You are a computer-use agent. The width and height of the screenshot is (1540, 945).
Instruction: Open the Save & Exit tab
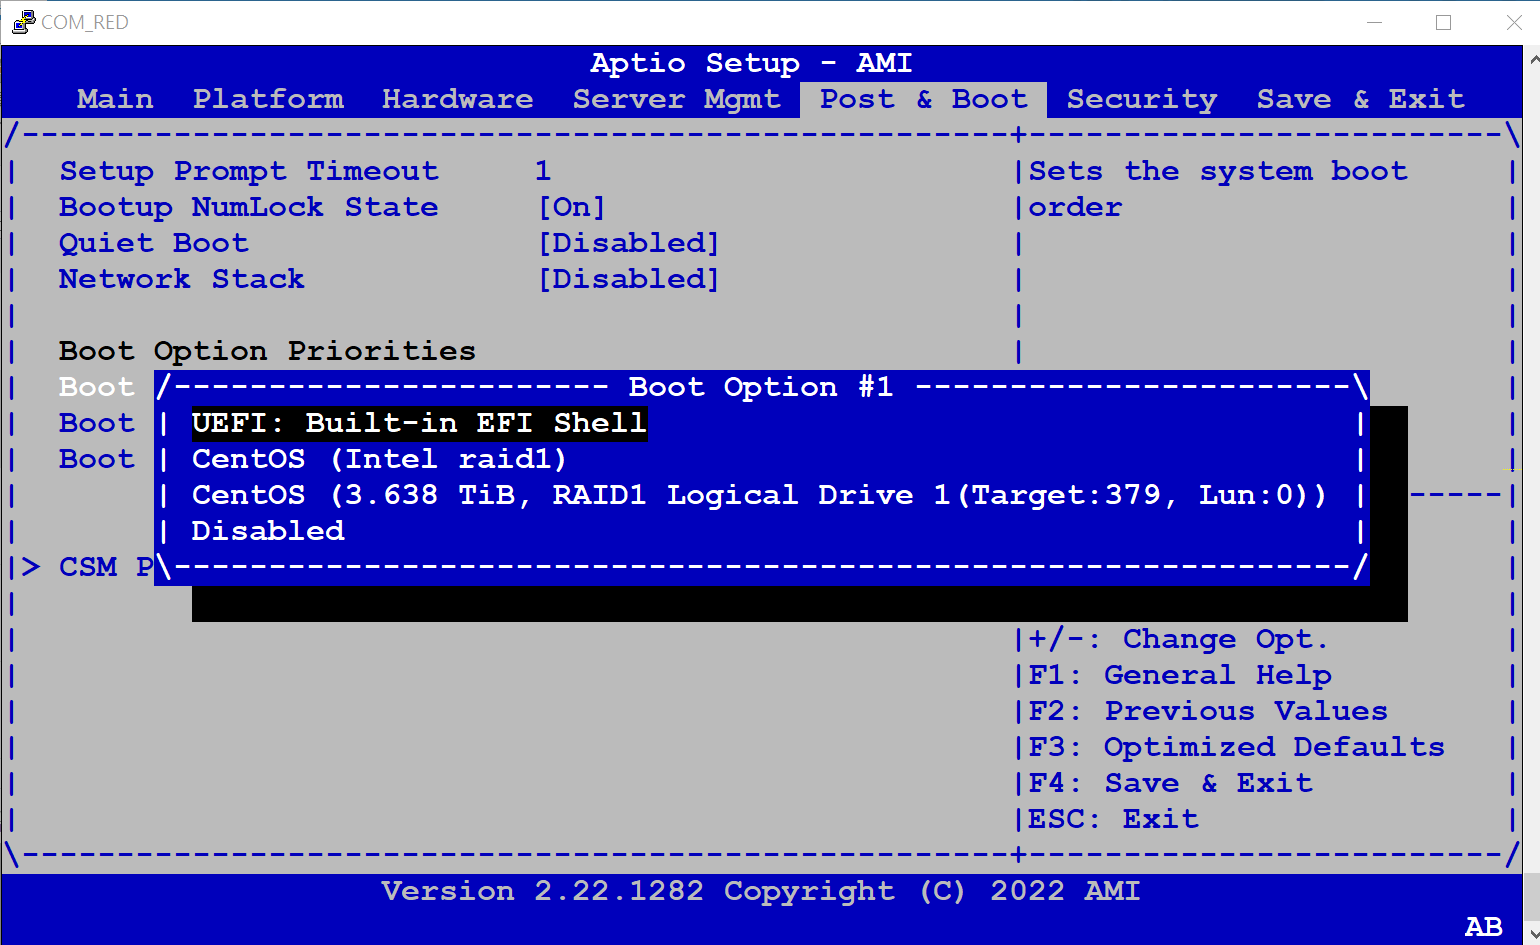1360,99
